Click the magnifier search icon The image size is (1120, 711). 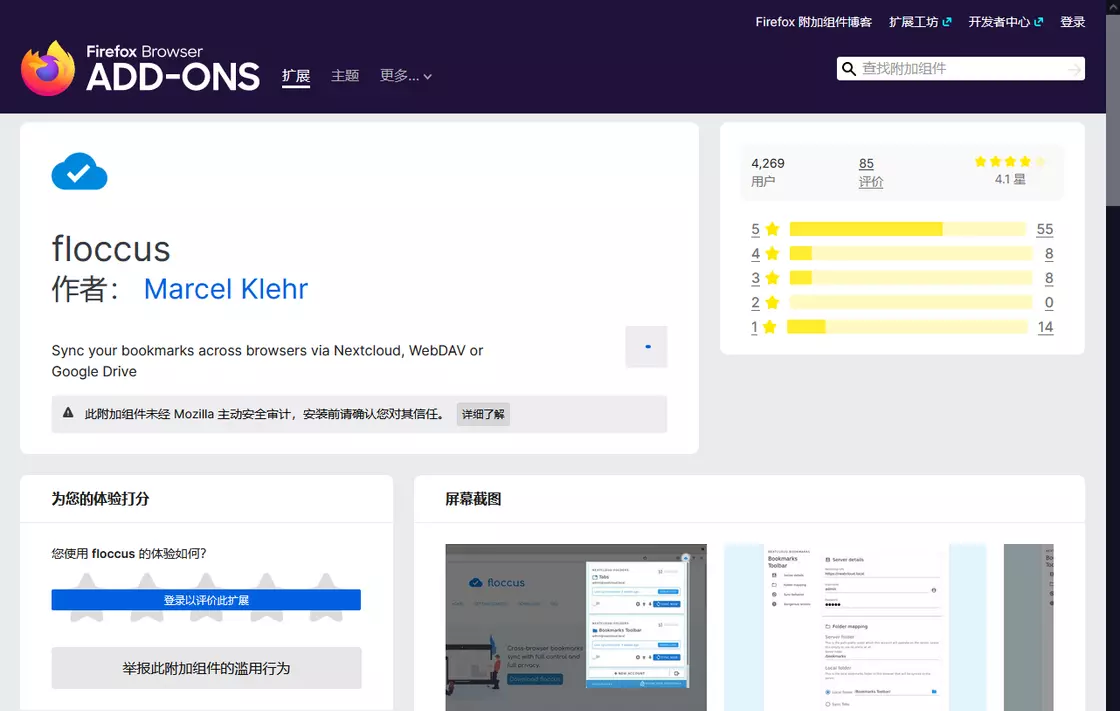click(849, 69)
